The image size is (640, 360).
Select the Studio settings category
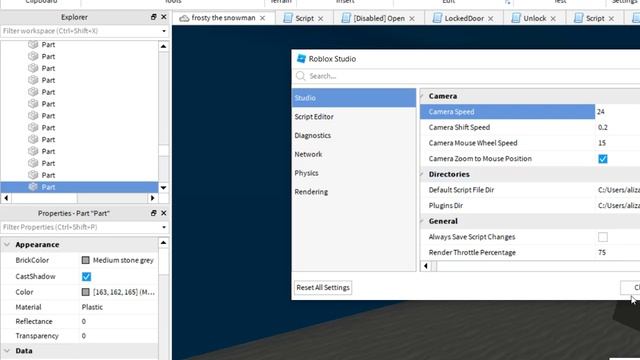[354, 98]
